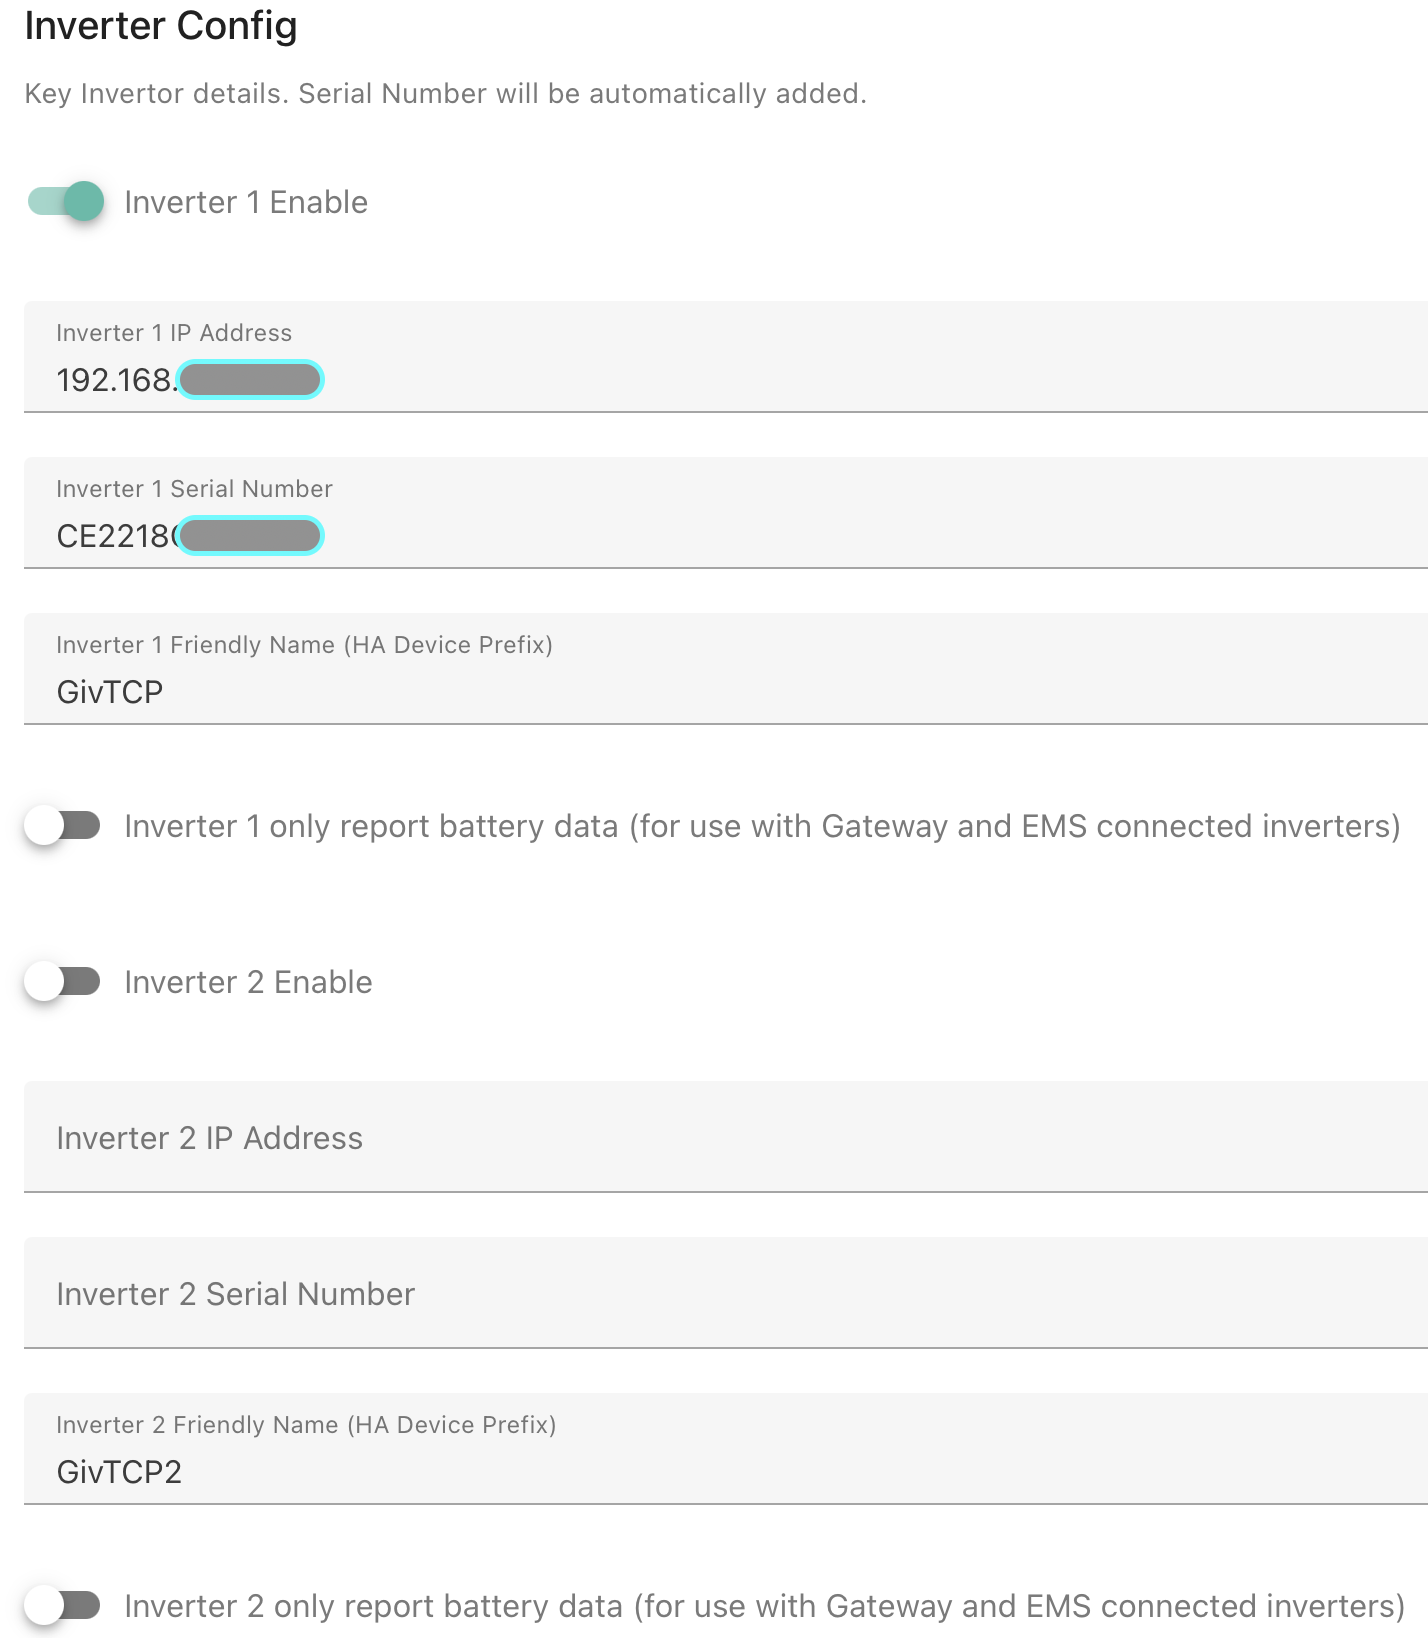
Task: Click the Inverter 1 battery data label
Action: click(762, 826)
